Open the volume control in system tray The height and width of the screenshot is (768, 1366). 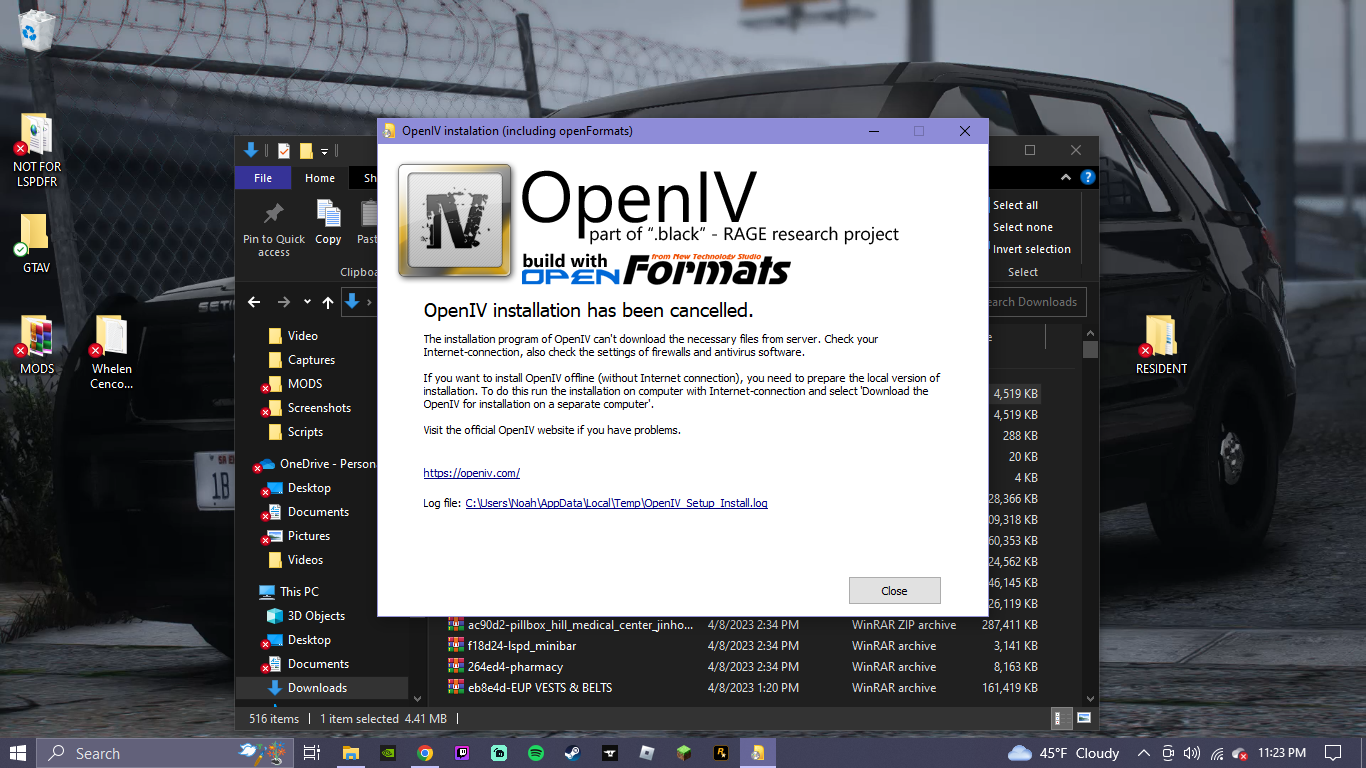pos(1191,753)
